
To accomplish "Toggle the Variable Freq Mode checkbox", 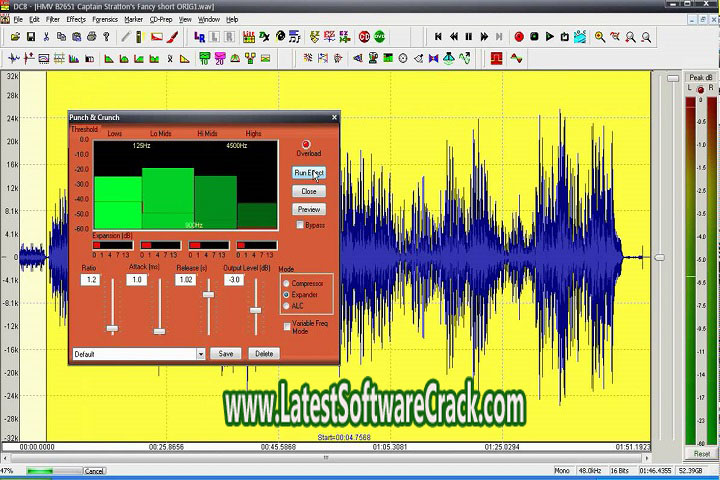I will coord(288,326).
